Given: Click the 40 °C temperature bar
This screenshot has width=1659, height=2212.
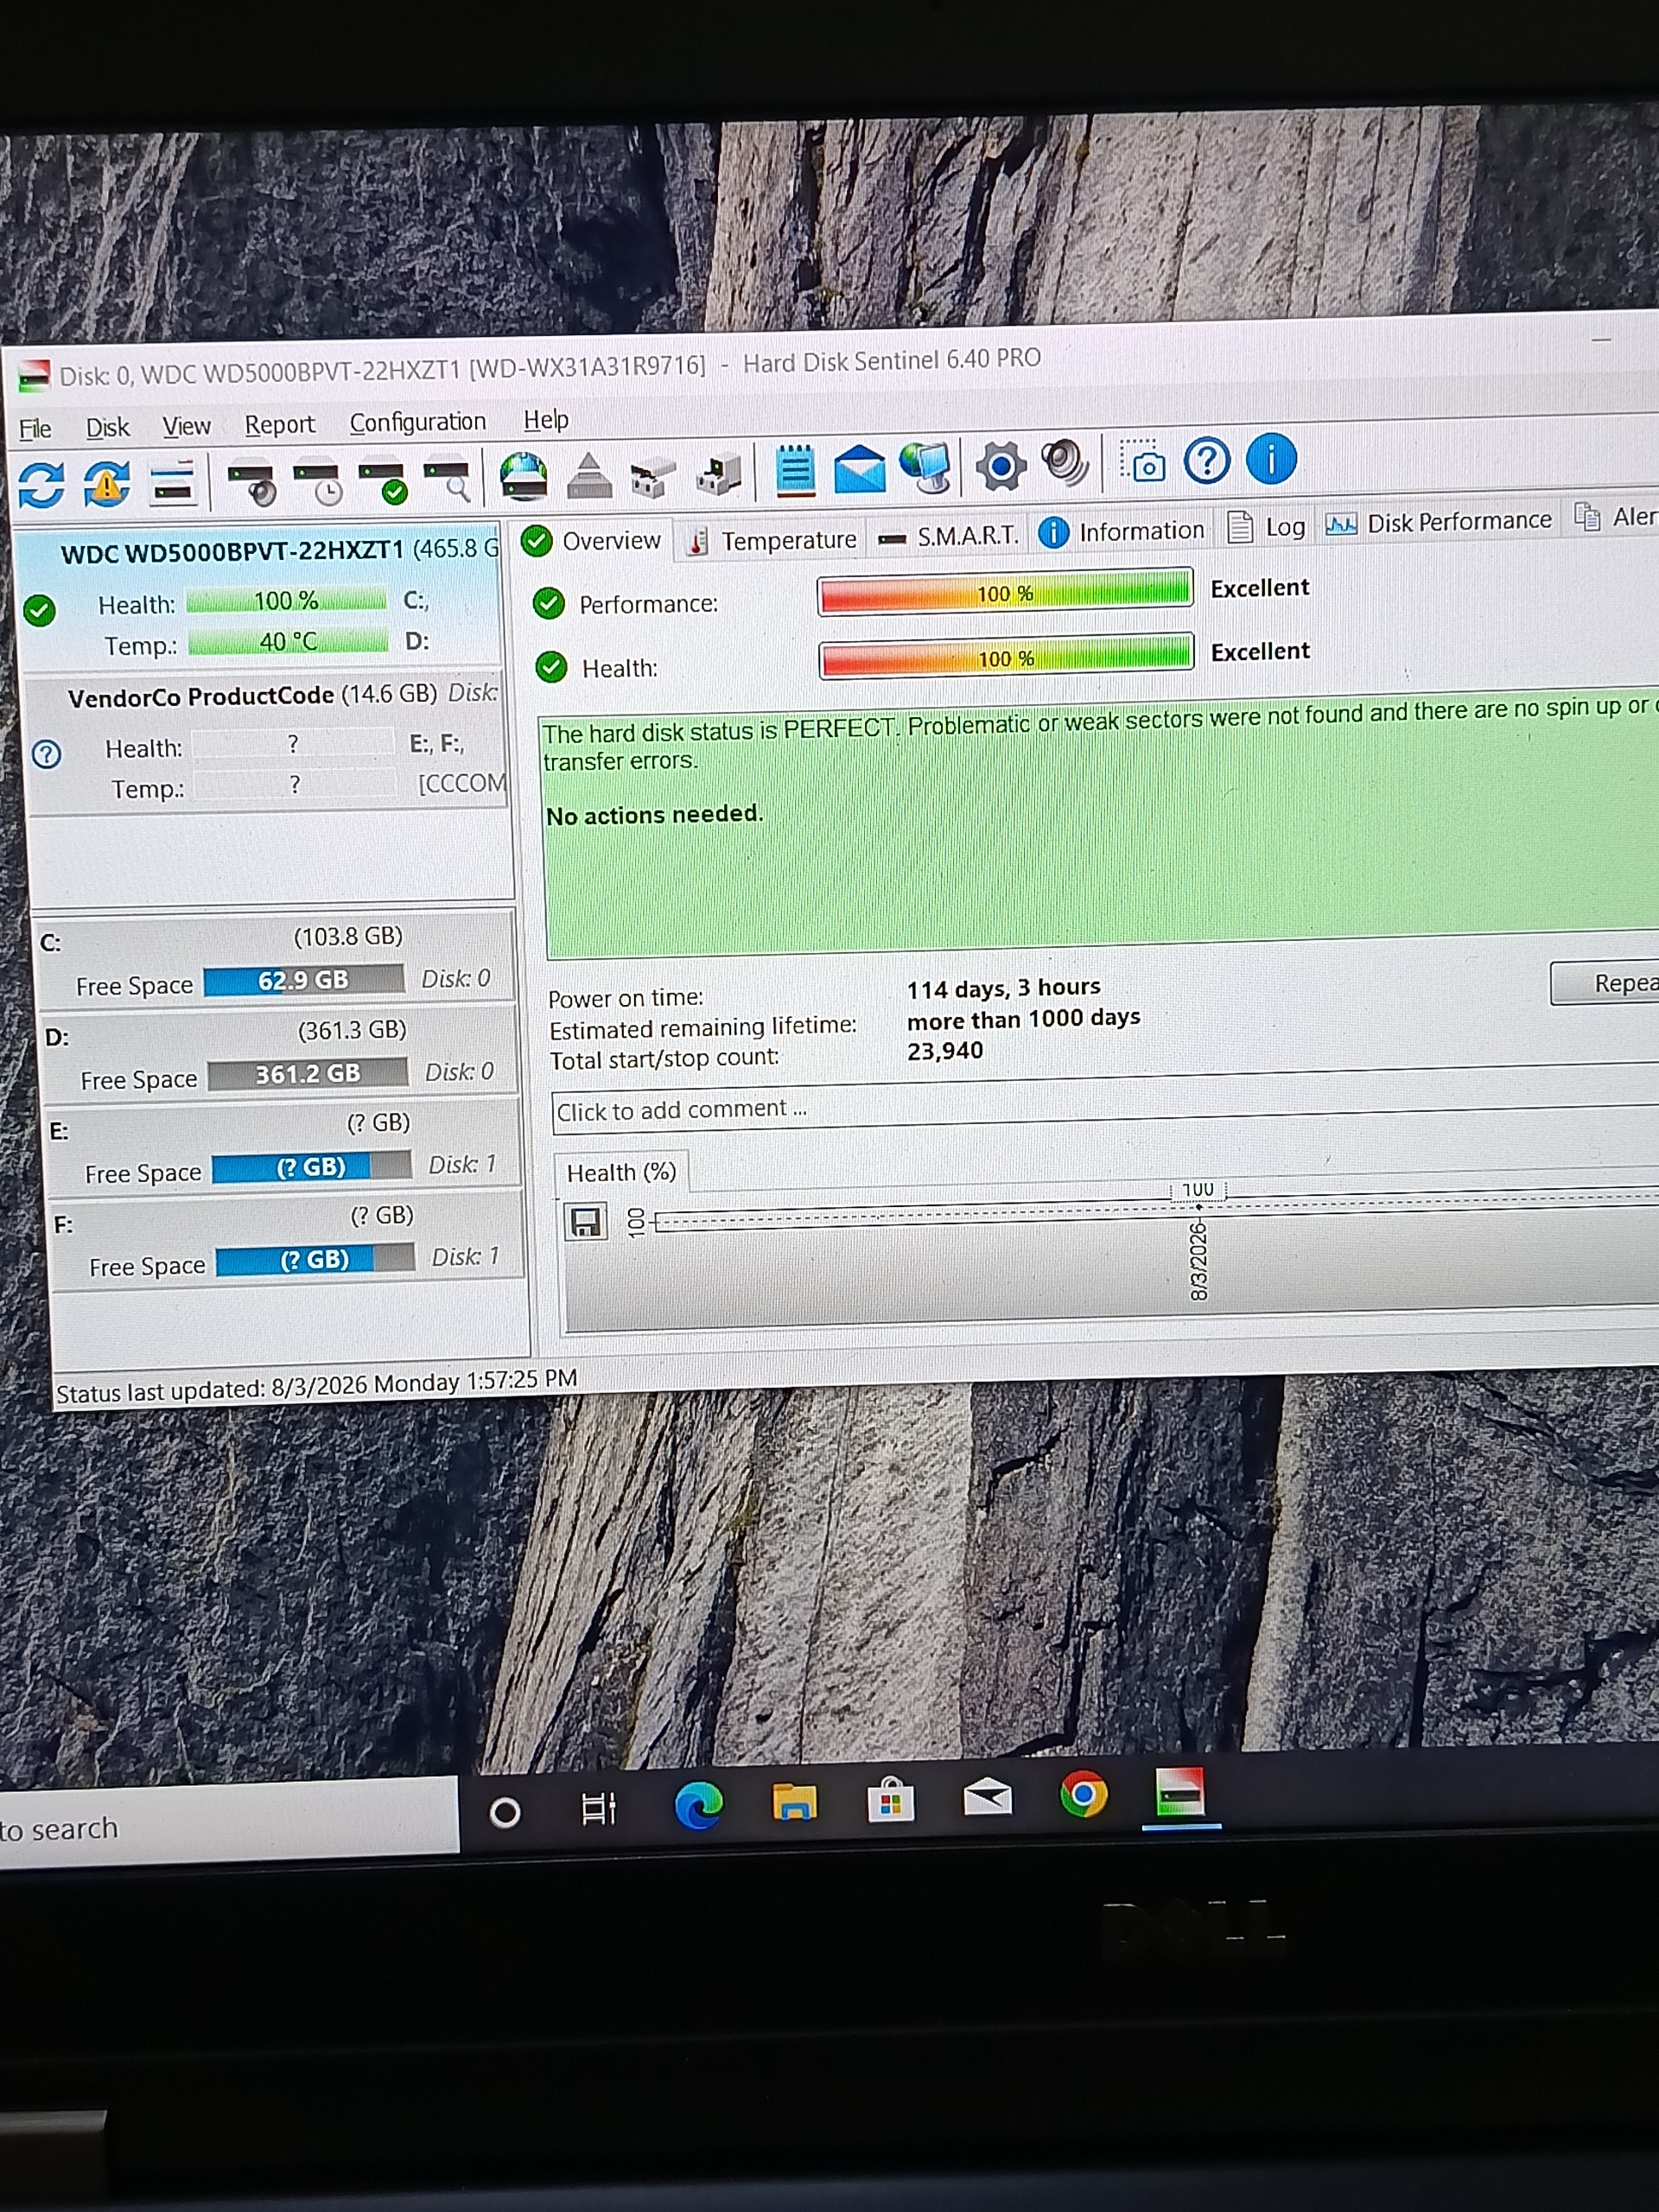Looking at the screenshot, I should pos(288,641).
